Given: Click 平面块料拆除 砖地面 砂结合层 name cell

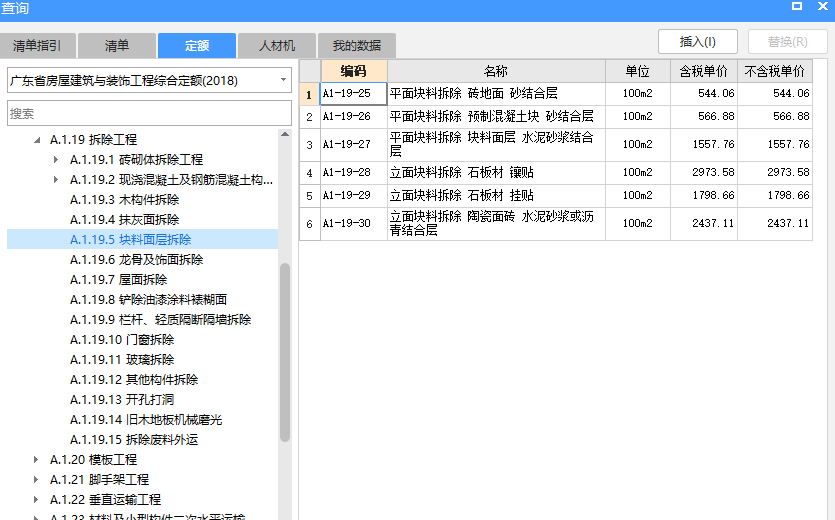Looking at the screenshot, I should click(496, 93).
